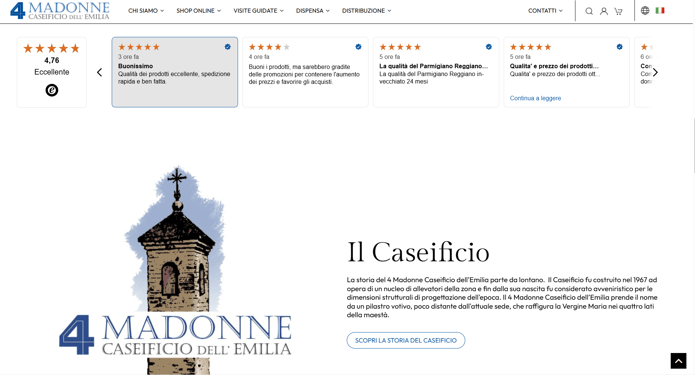Expand the Dispensa menu
Viewport: 695px width, 375px height.
312,11
